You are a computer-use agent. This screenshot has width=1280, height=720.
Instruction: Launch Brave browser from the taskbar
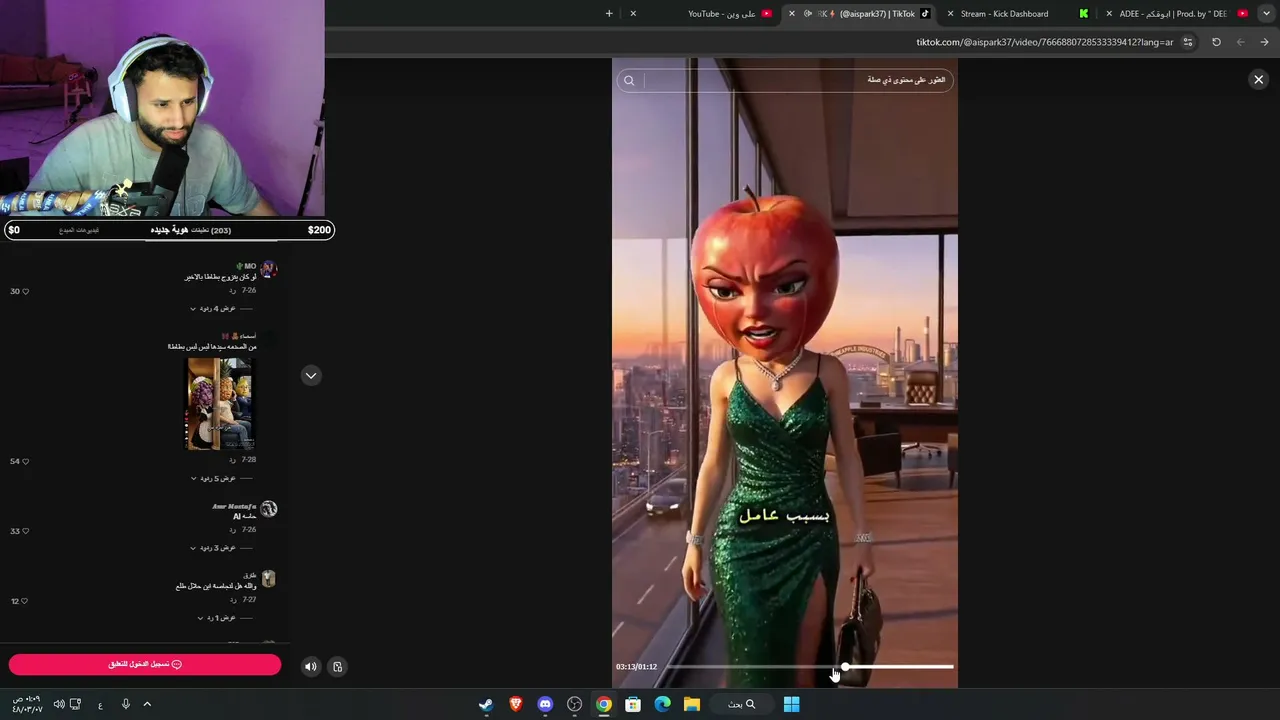tap(515, 704)
